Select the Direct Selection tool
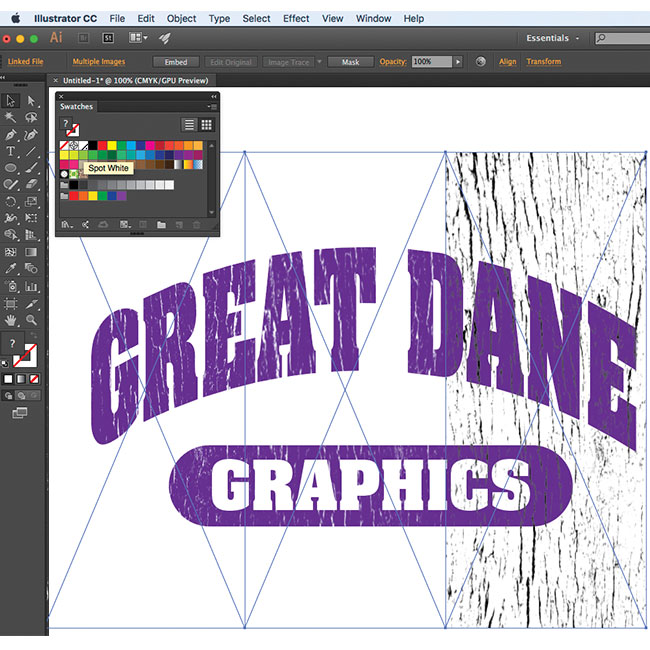The image size is (650, 650). 31,101
